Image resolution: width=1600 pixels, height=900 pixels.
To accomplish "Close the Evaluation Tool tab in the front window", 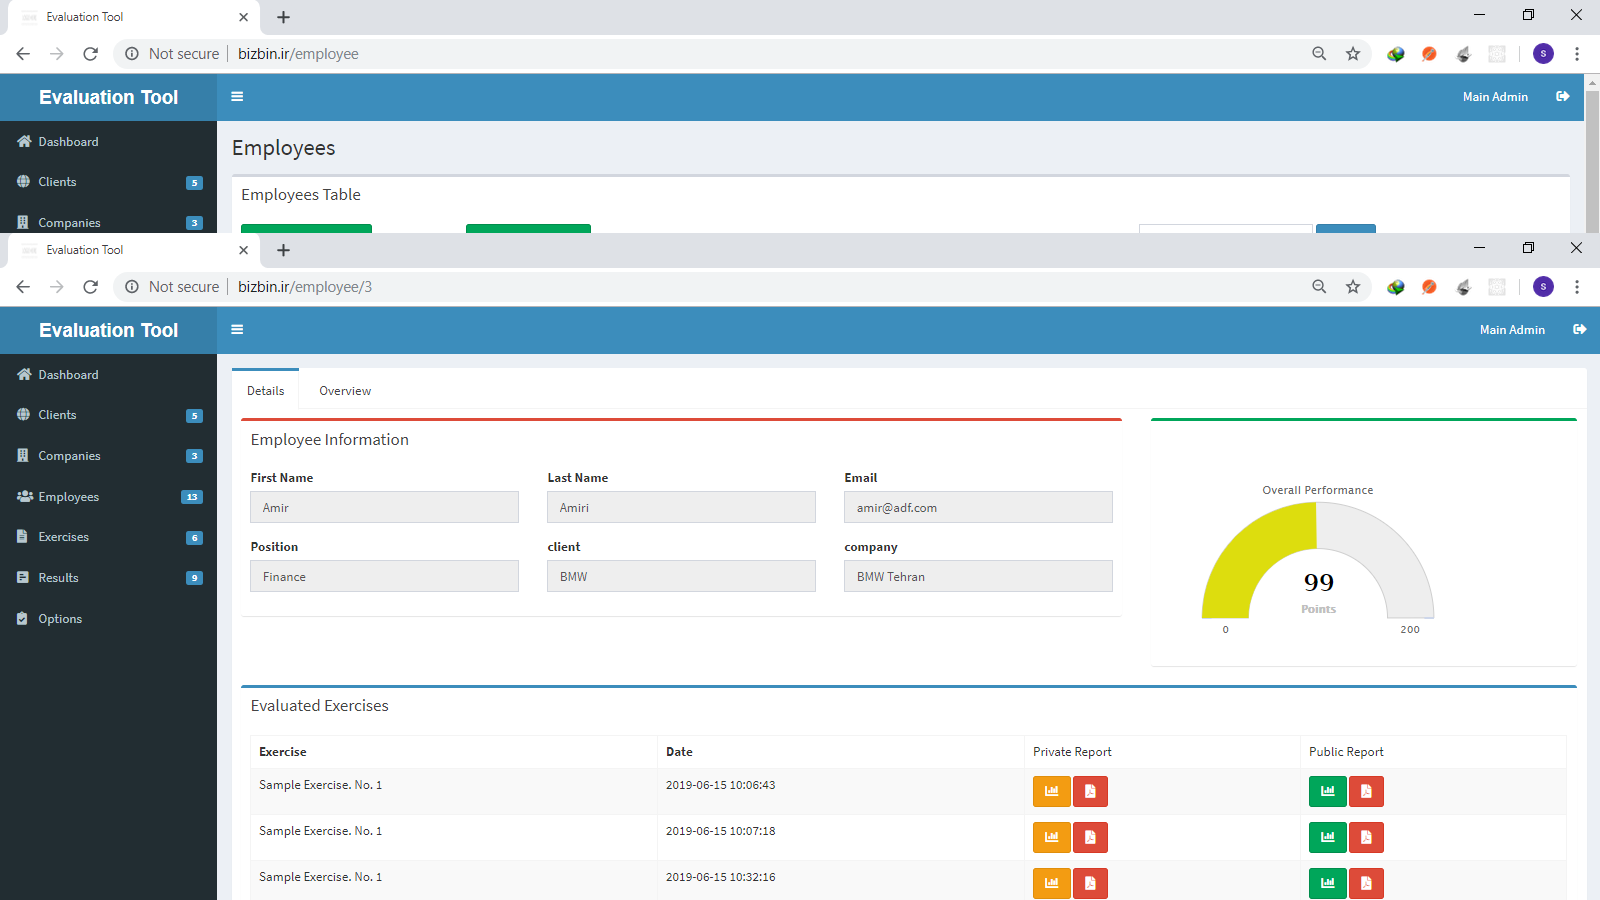I will pyautogui.click(x=243, y=250).
